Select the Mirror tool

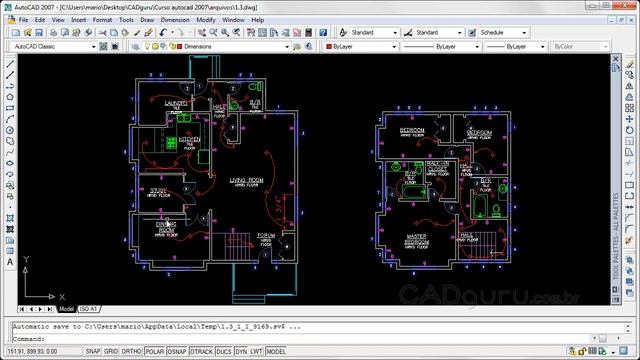point(630,86)
